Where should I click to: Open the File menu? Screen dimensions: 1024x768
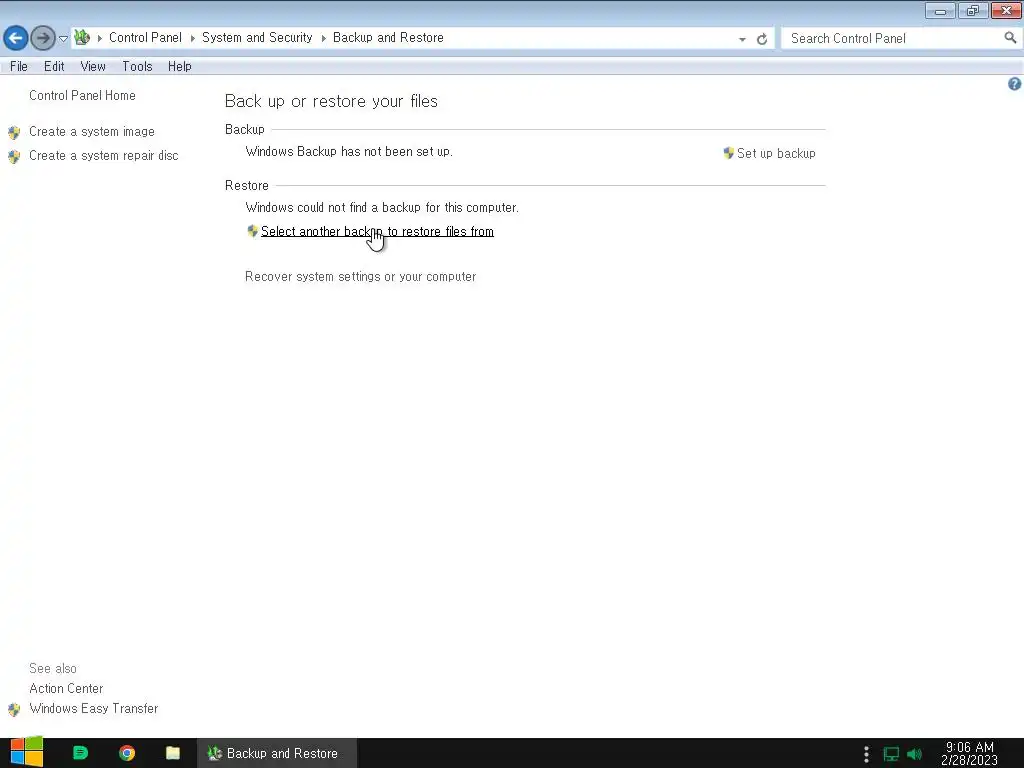(19, 66)
